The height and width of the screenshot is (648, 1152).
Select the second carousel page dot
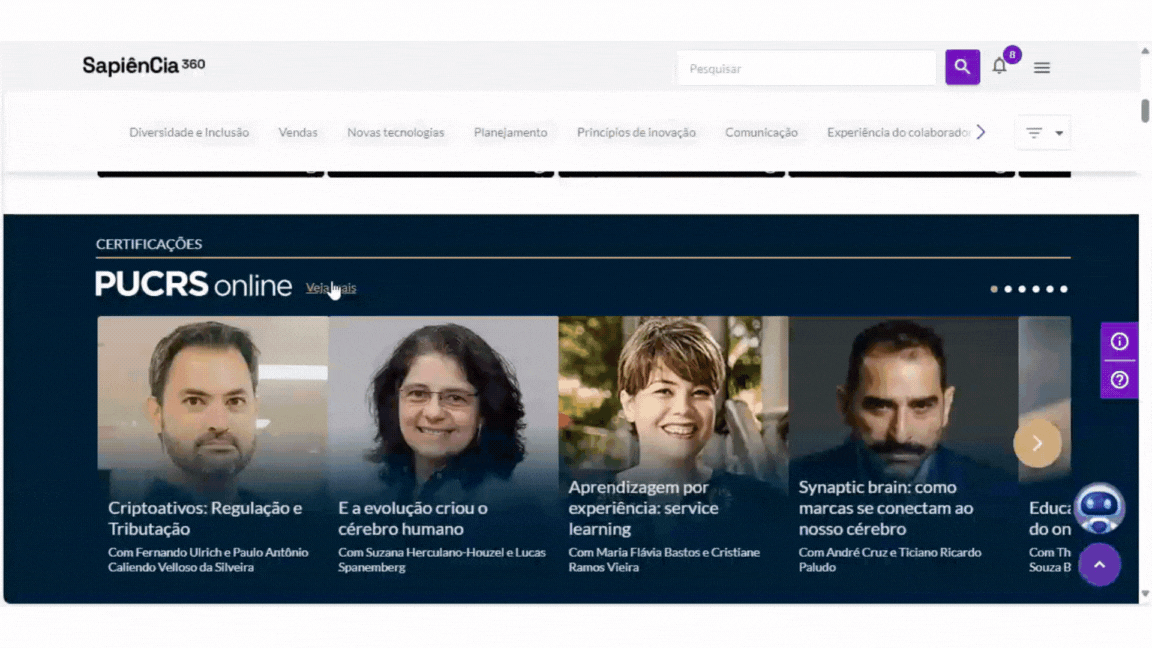1008,289
